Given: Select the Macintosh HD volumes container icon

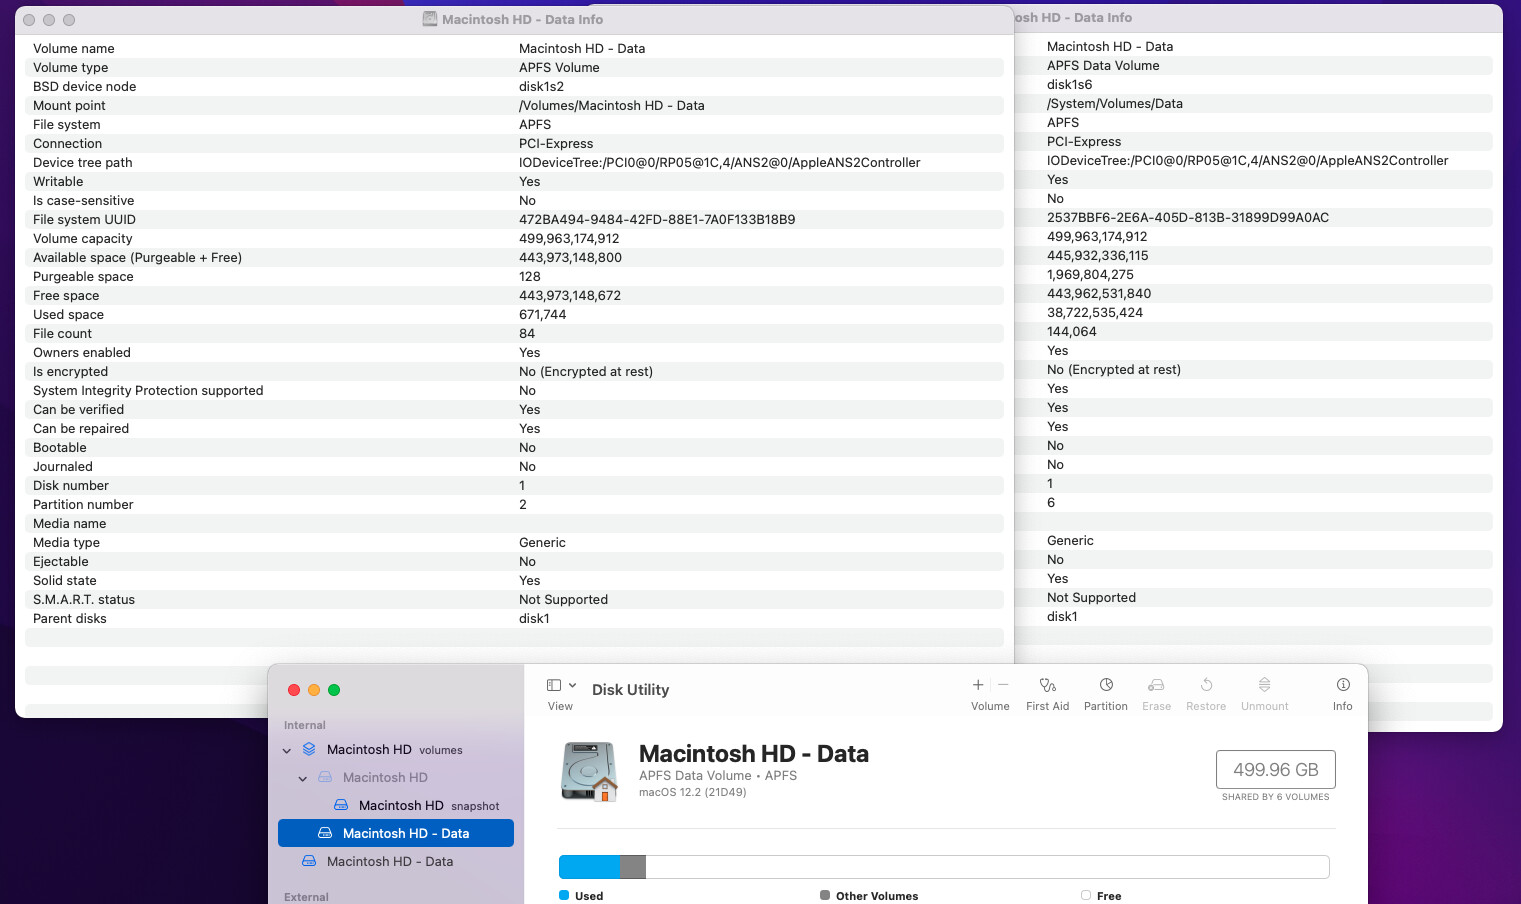Looking at the screenshot, I should 309,749.
